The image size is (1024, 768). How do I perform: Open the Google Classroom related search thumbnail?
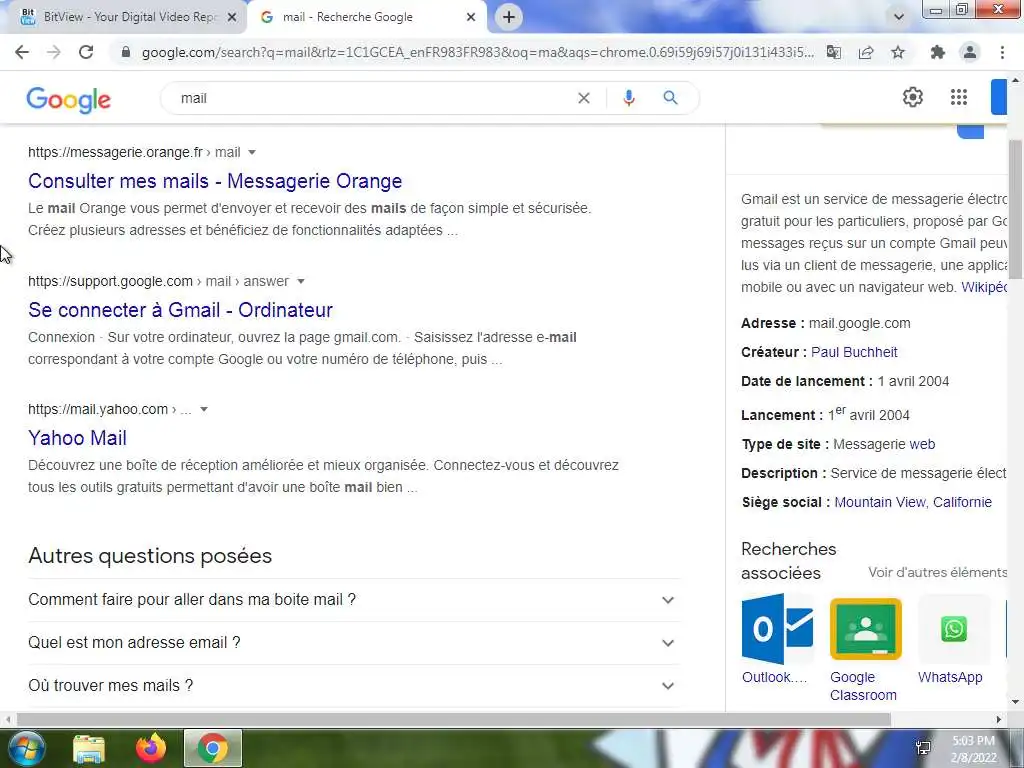tap(865, 629)
